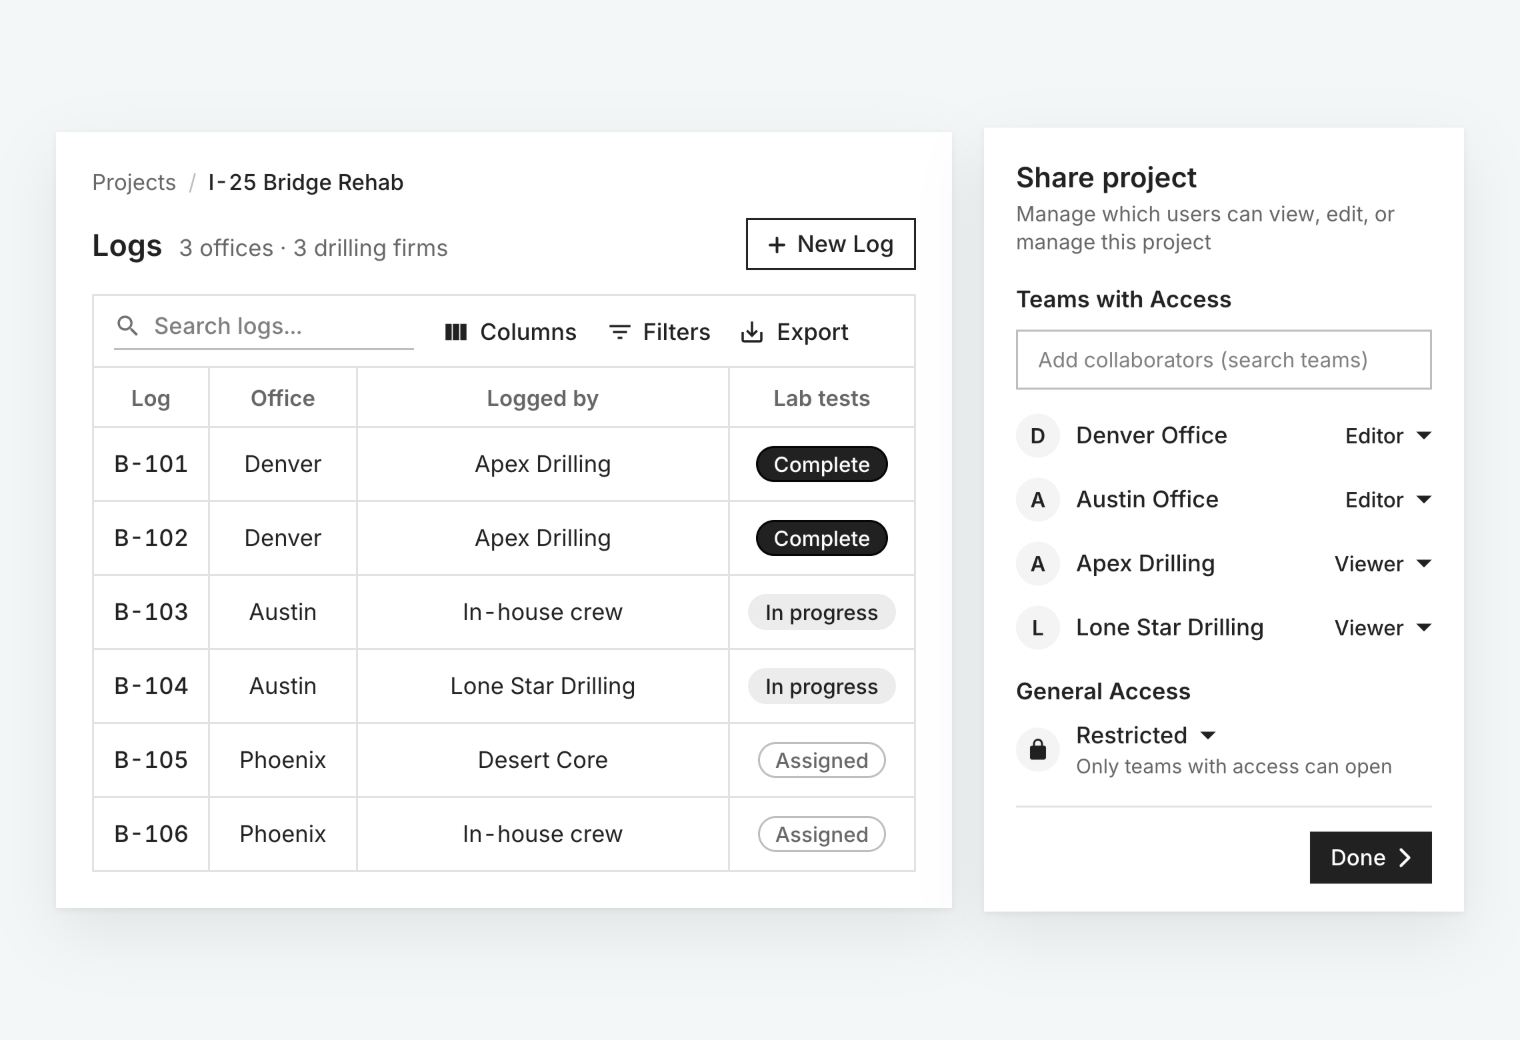
Task: Click the search magnifier icon in logs toolbar
Action: 127,326
